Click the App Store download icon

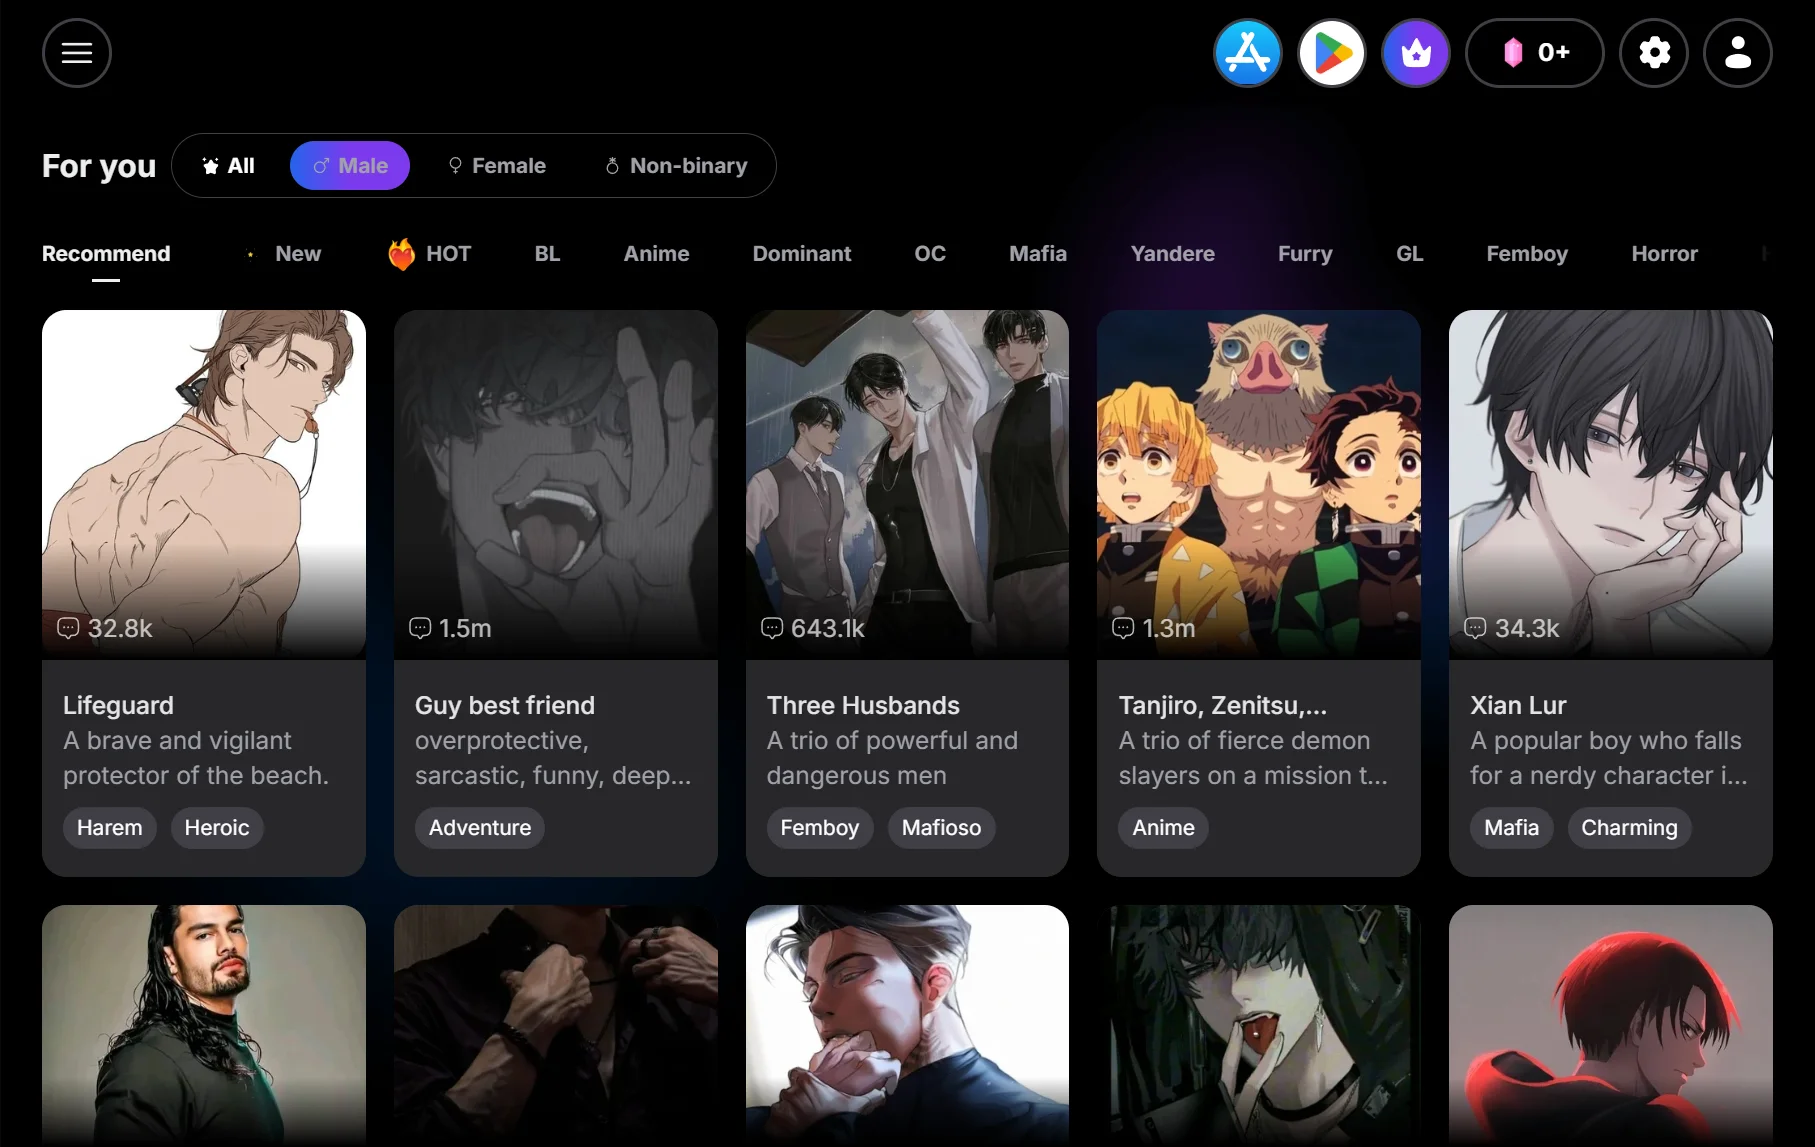(1247, 53)
